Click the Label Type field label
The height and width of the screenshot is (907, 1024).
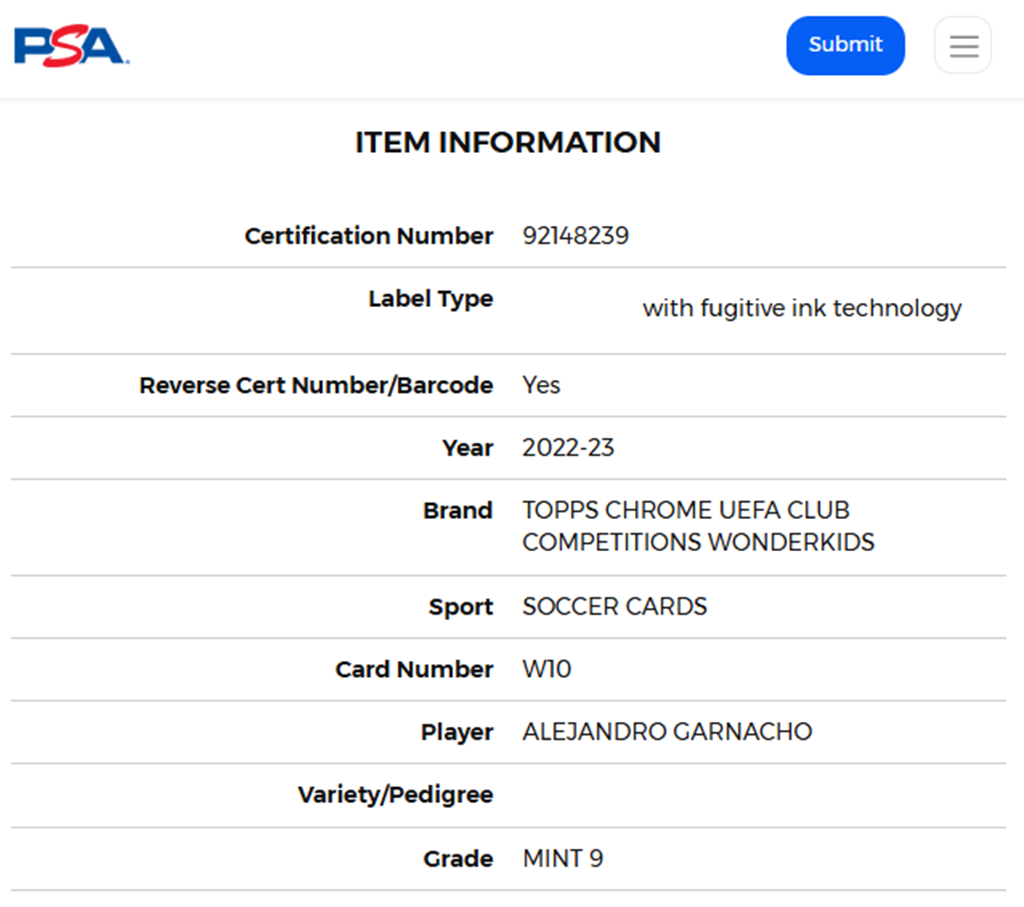point(430,299)
